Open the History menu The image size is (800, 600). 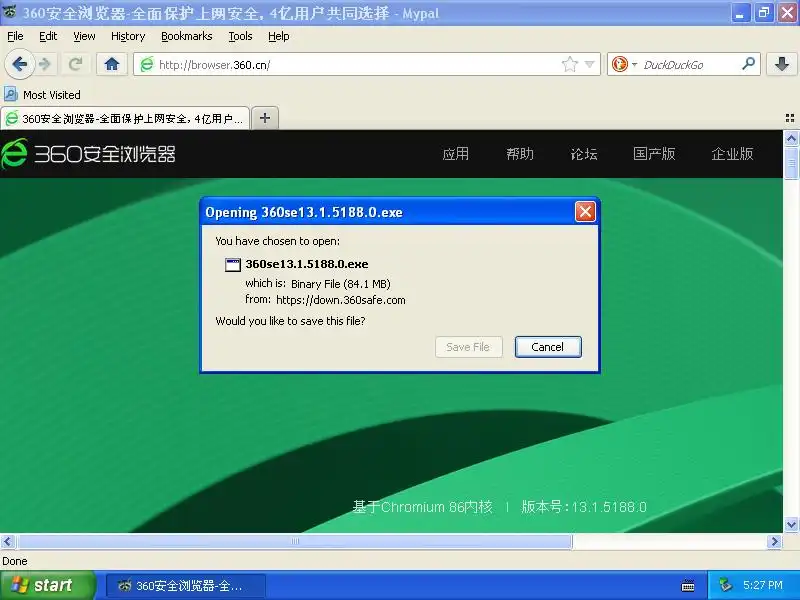point(128,36)
